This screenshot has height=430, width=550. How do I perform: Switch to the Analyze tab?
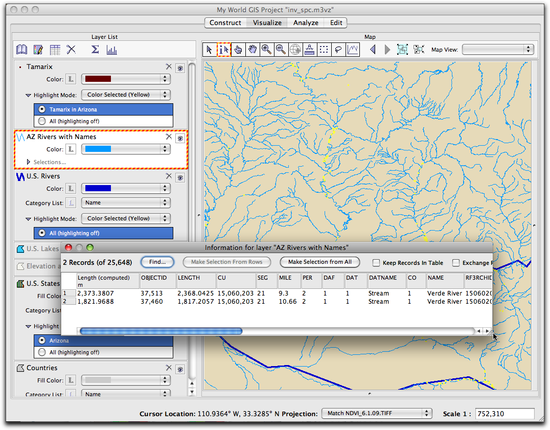click(306, 23)
